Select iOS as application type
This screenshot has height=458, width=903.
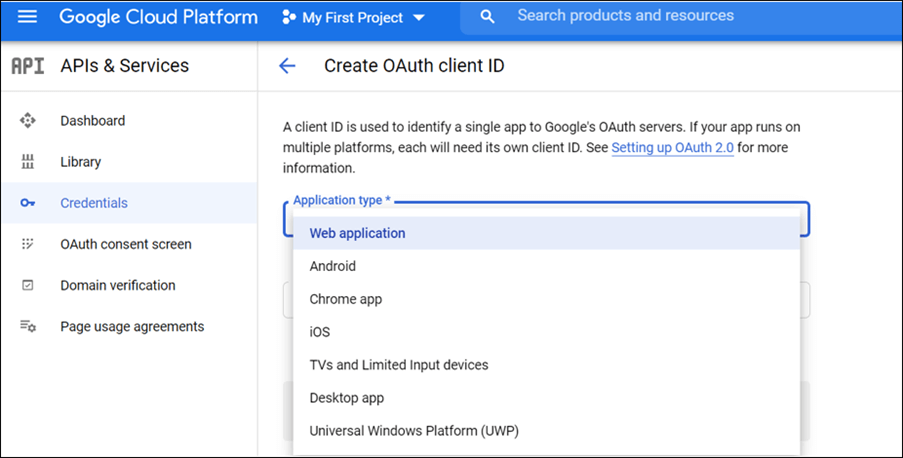click(320, 332)
